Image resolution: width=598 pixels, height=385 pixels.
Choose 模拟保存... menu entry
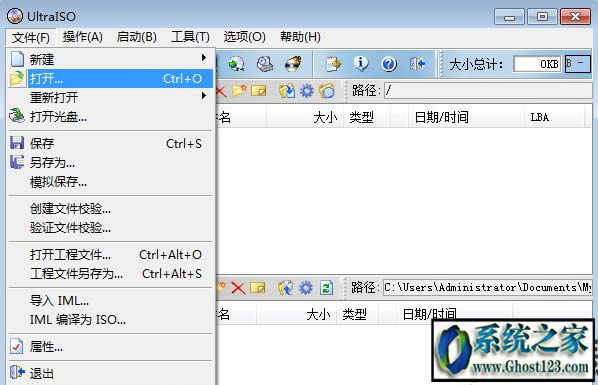pyautogui.click(x=111, y=182)
